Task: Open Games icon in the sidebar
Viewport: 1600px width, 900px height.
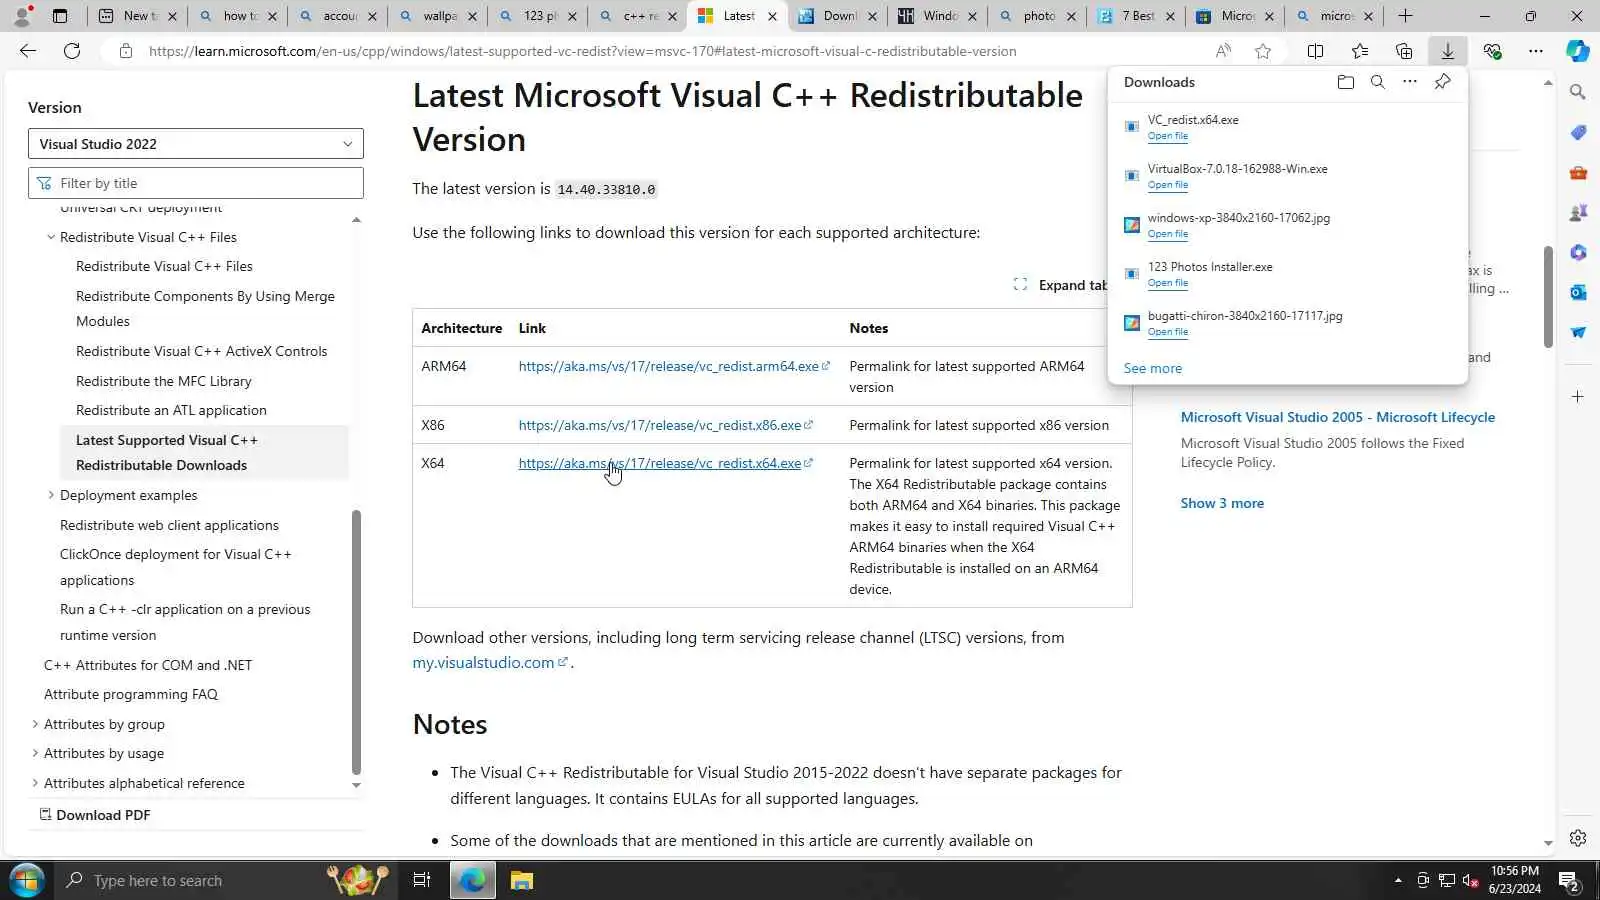Action: 1578,212
